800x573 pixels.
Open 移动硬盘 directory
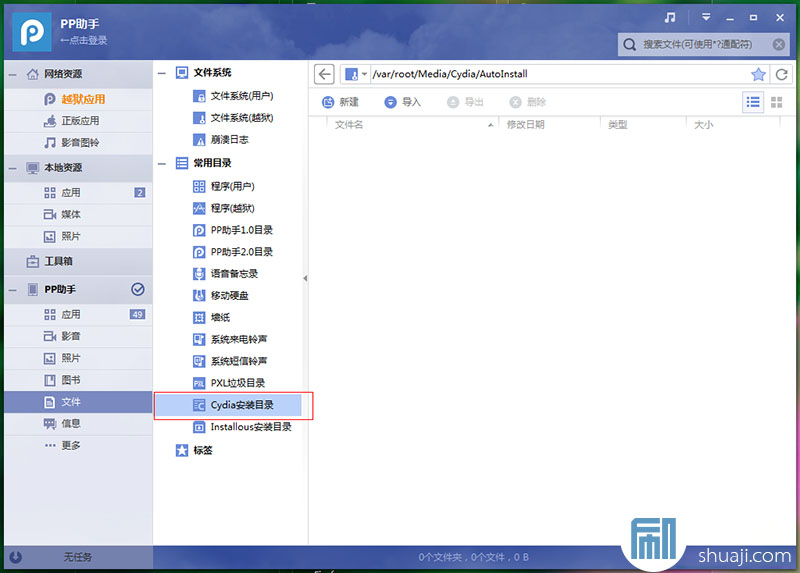click(x=221, y=296)
